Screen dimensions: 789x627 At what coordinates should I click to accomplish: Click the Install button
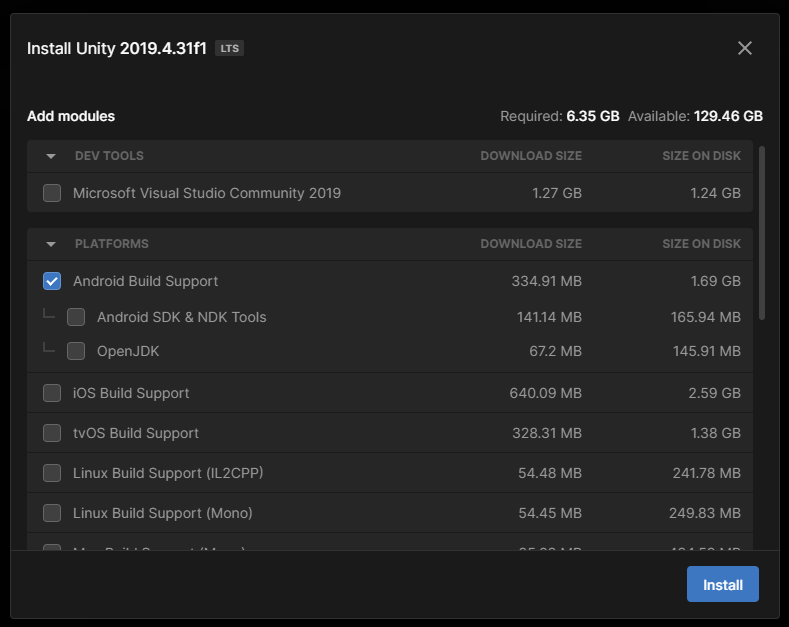[x=722, y=585]
